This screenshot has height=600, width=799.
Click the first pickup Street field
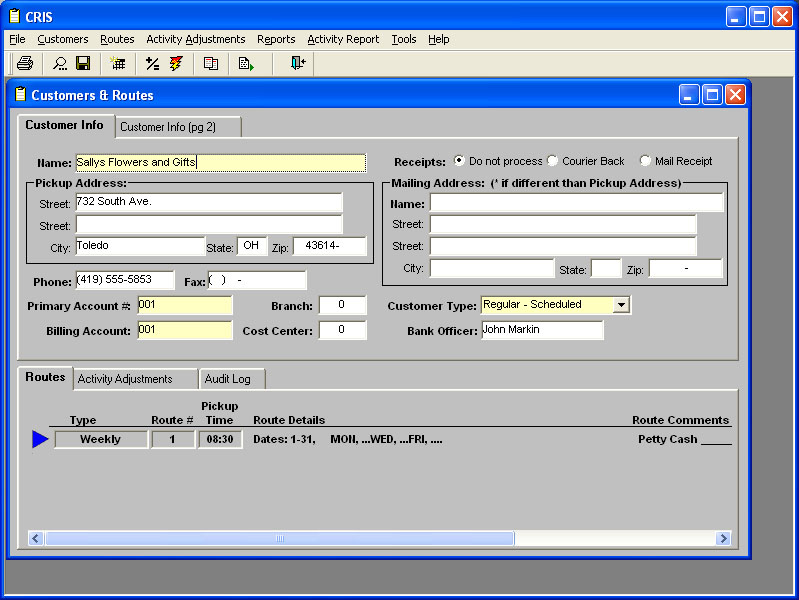(x=209, y=202)
